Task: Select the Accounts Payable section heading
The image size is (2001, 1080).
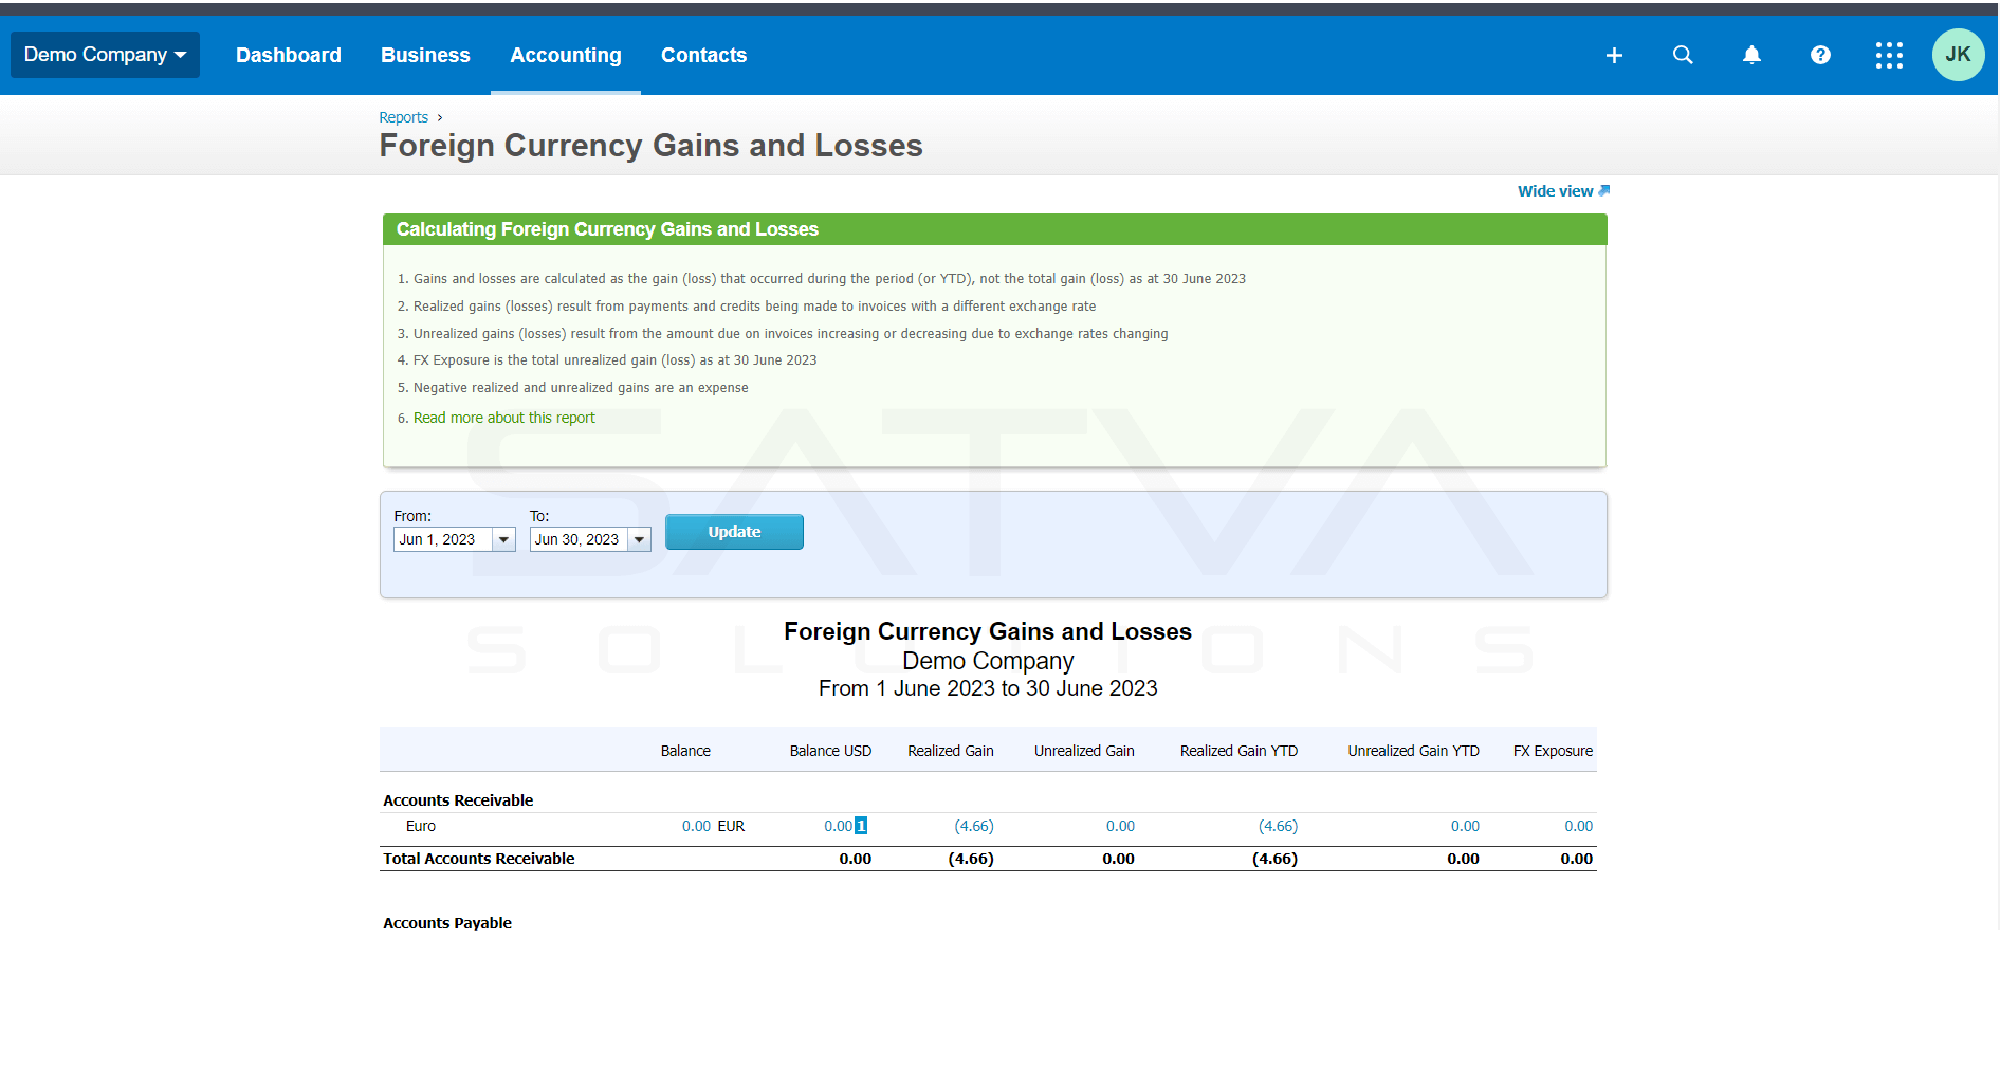Action: (x=447, y=923)
